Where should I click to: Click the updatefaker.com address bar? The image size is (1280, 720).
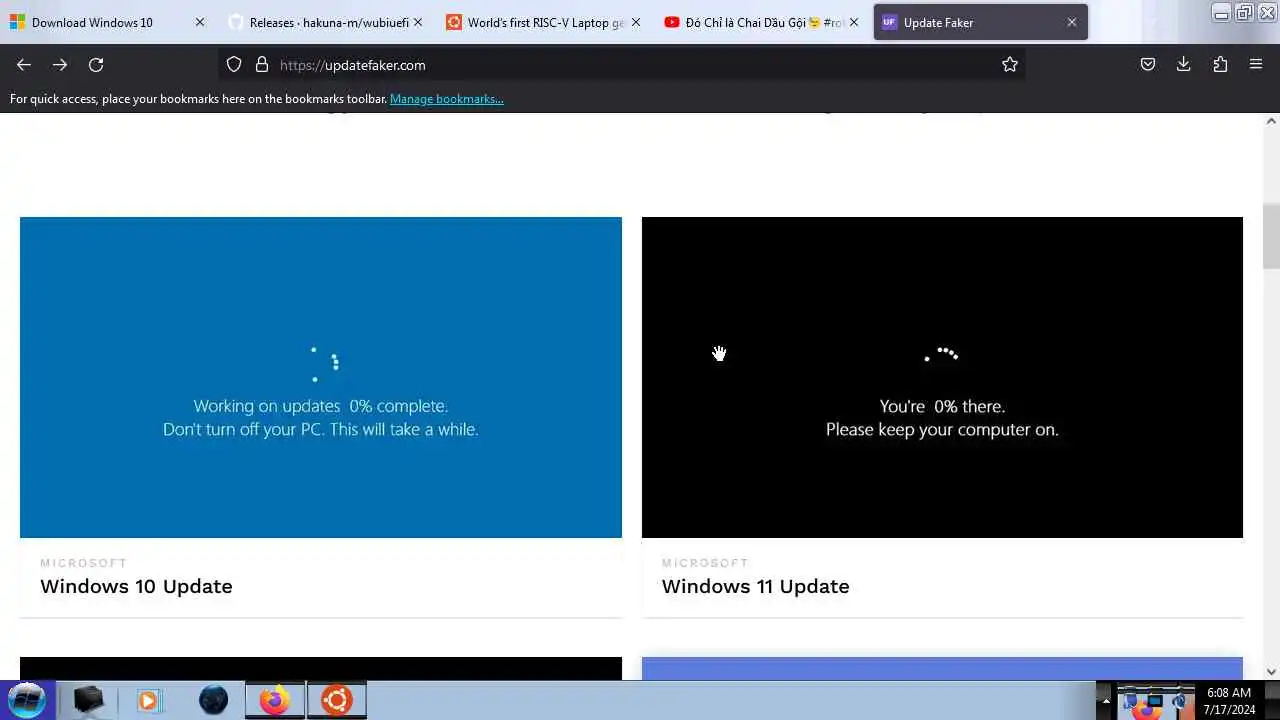(x=620, y=65)
